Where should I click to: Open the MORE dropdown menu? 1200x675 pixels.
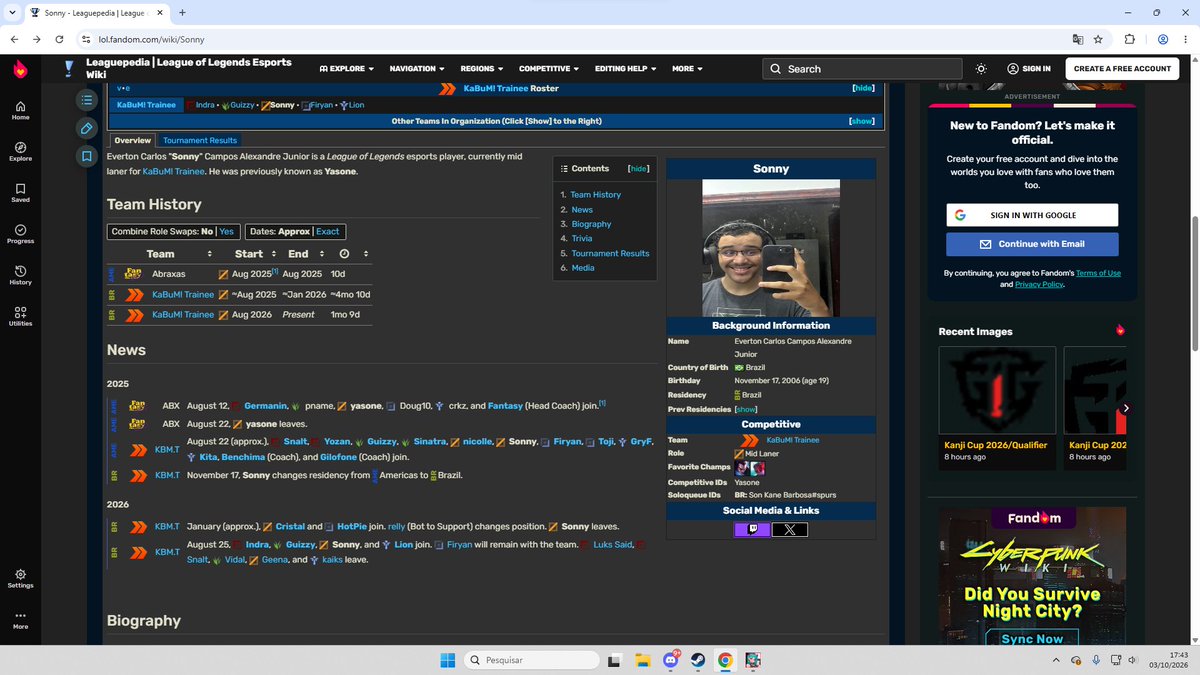687,69
